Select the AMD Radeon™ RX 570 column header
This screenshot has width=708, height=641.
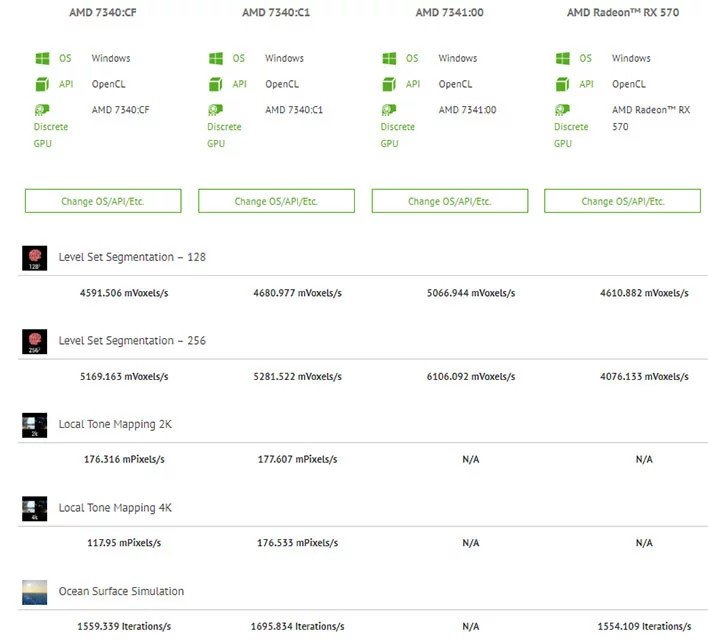coord(623,13)
